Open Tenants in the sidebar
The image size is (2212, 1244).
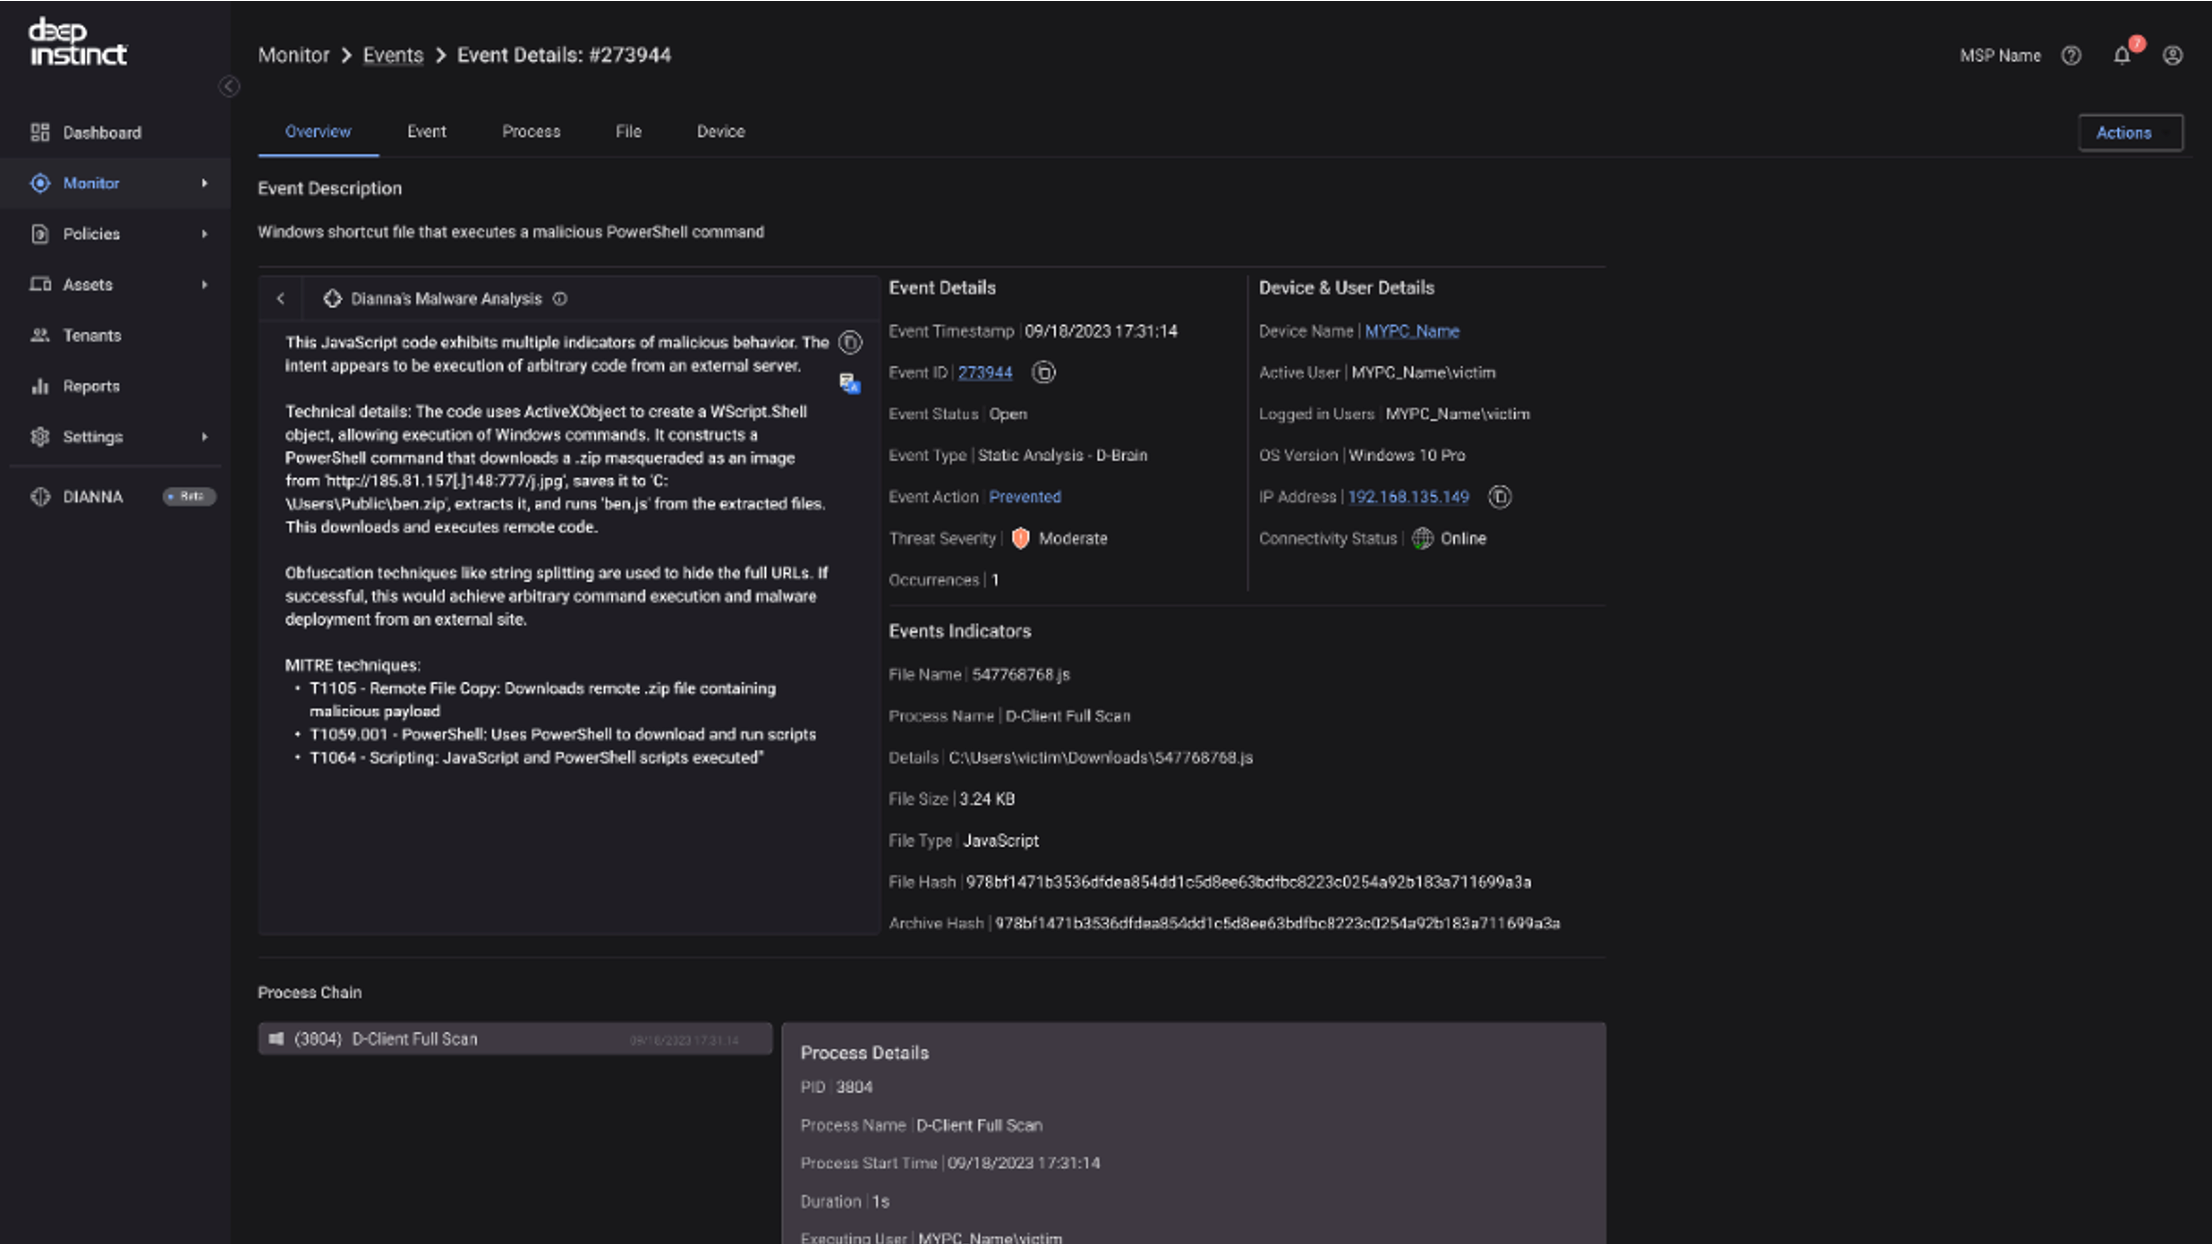(115, 335)
